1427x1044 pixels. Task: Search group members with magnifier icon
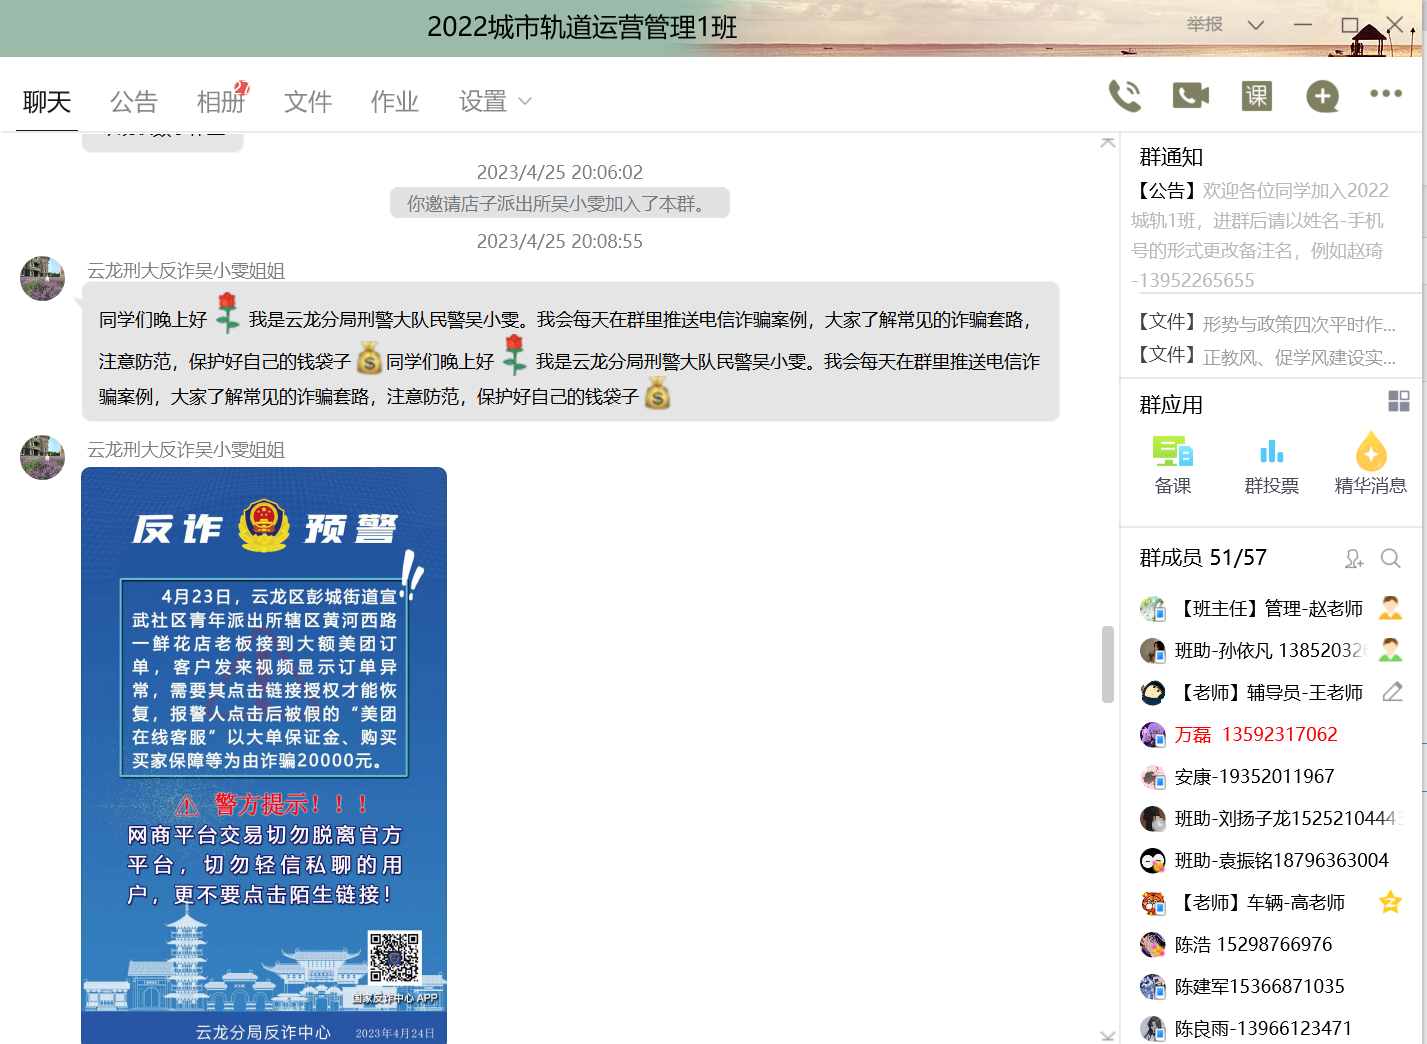point(1390,558)
